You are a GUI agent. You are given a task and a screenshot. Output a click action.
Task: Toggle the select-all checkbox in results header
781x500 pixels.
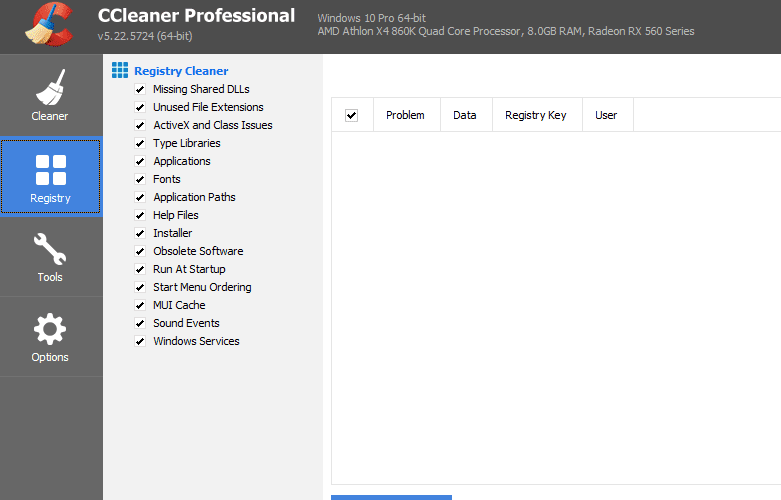(352, 116)
